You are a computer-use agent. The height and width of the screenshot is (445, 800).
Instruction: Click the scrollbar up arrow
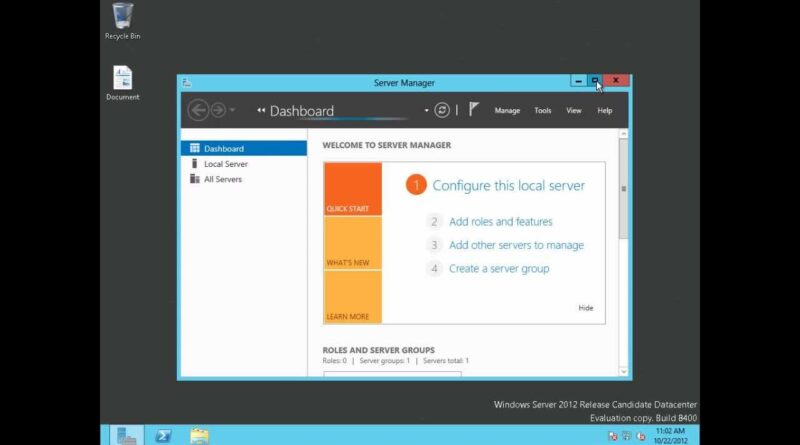[623, 134]
